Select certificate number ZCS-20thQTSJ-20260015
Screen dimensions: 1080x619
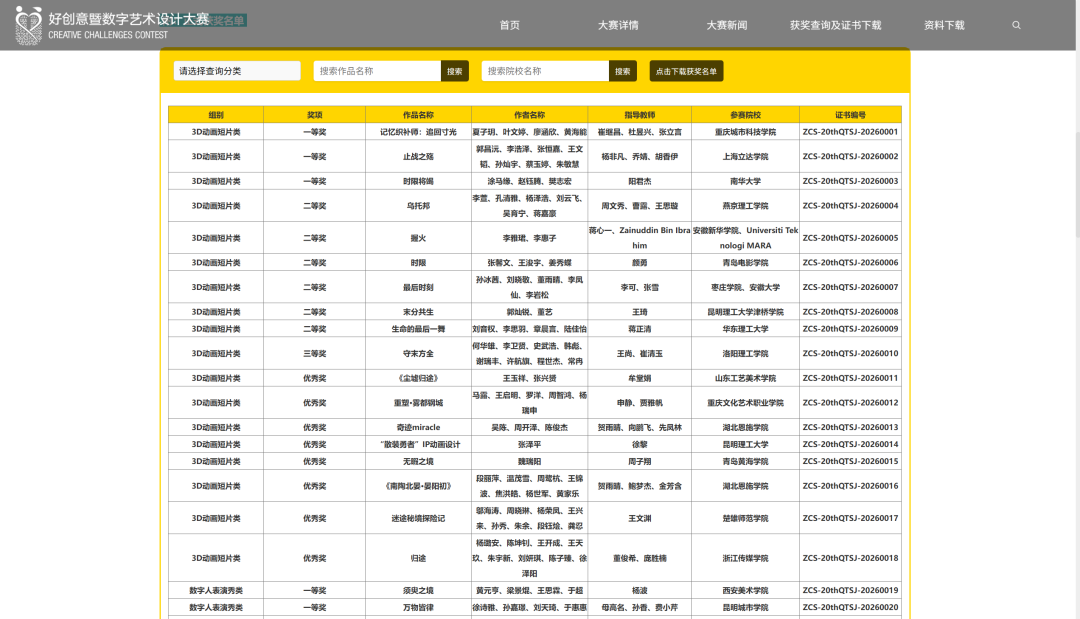[x=851, y=461]
